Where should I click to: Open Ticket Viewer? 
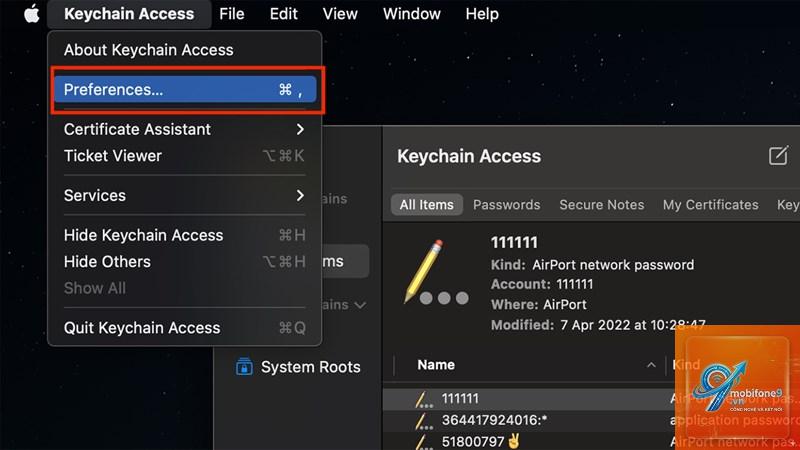[x=185, y=156]
